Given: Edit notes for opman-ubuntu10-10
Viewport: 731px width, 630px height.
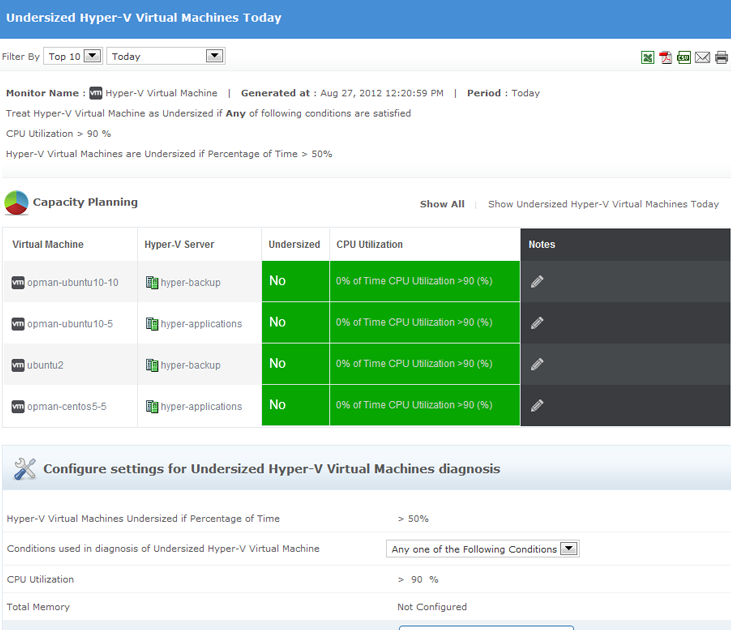Looking at the screenshot, I should click(x=537, y=281).
